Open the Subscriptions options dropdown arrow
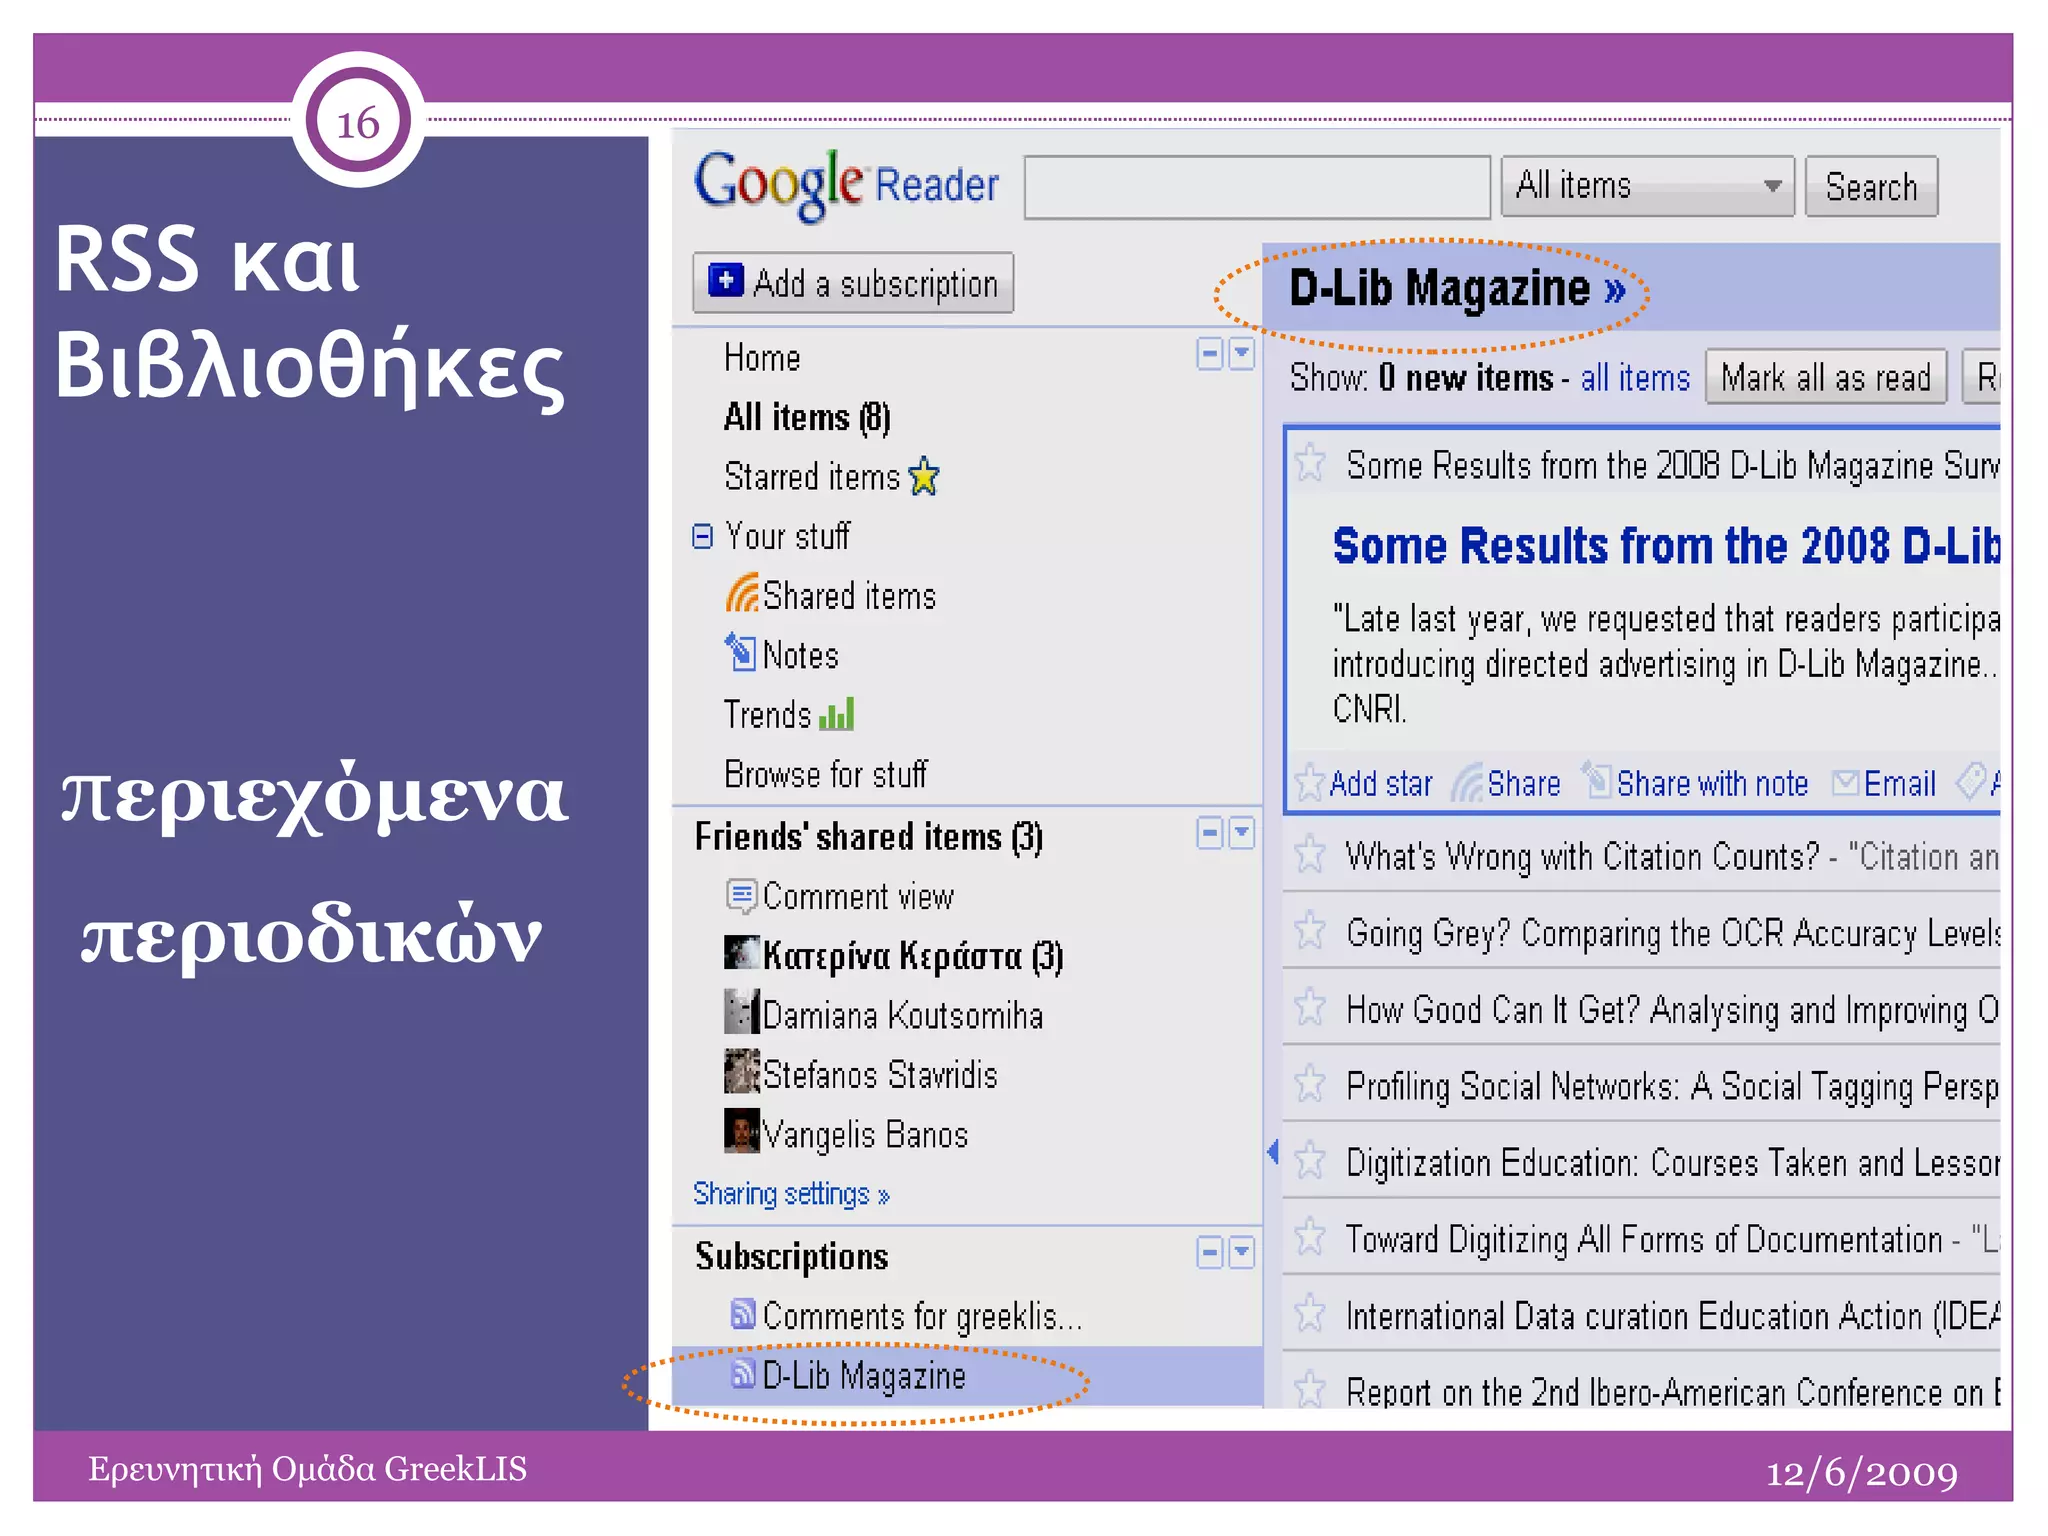This screenshot has height=1536, width=2048. tap(1242, 1252)
